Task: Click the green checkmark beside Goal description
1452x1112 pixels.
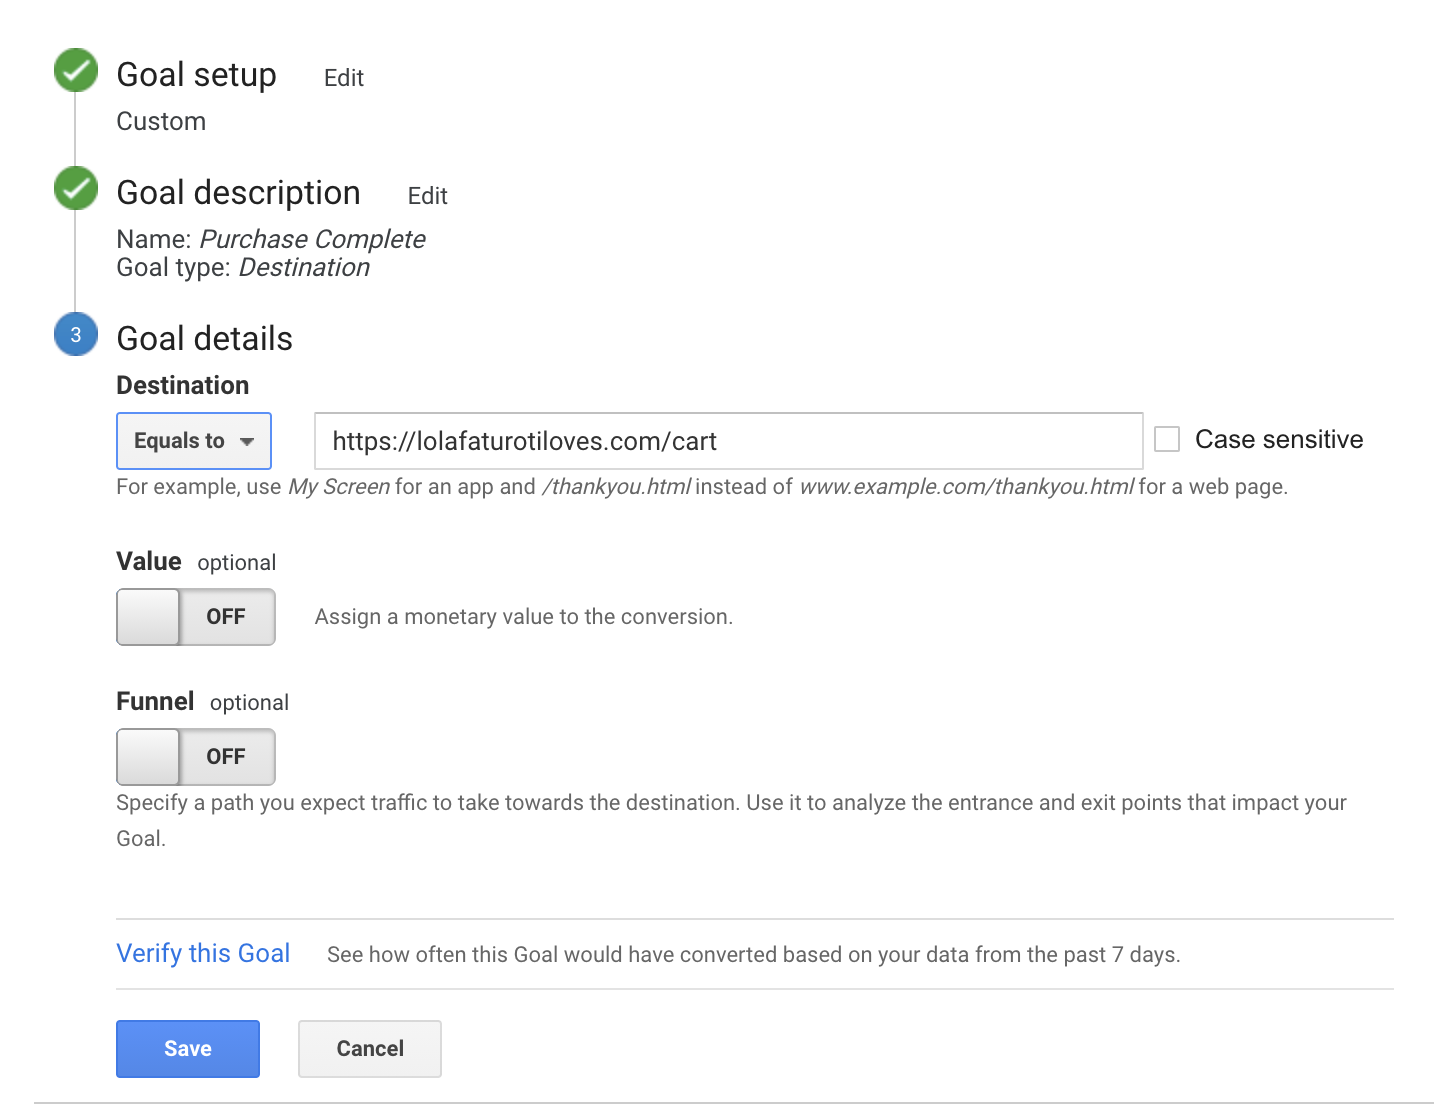Action: [76, 188]
